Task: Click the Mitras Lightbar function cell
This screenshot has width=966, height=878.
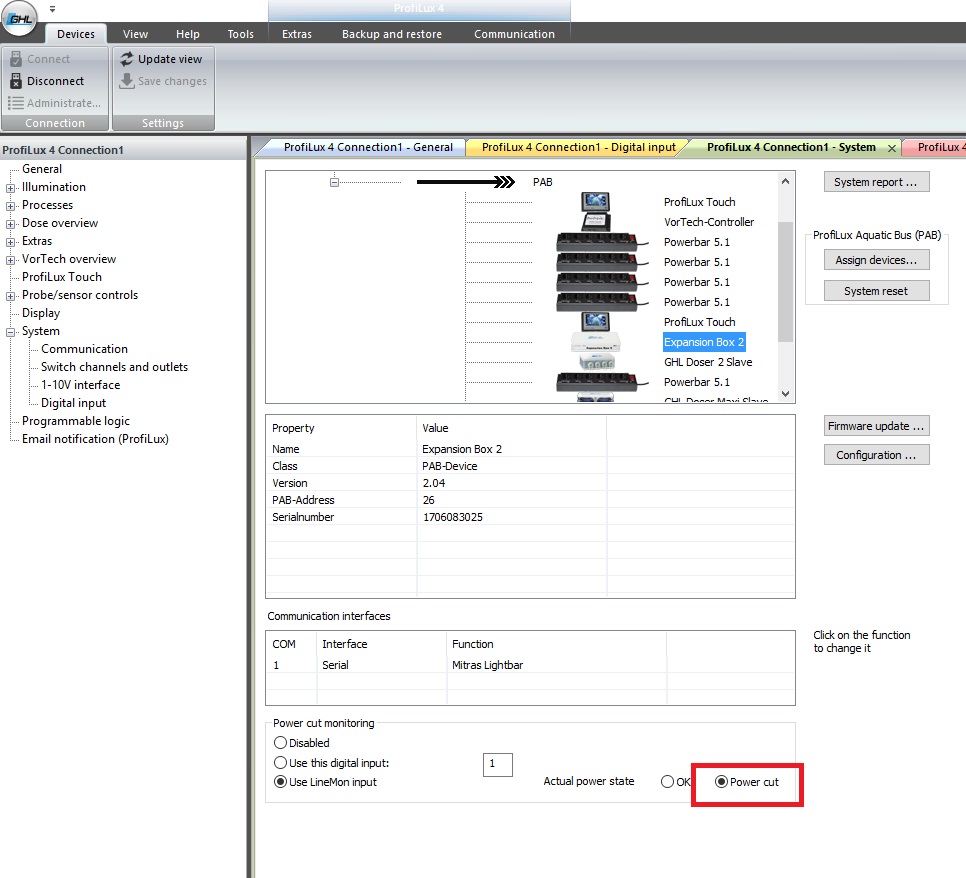Action: tap(487, 665)
